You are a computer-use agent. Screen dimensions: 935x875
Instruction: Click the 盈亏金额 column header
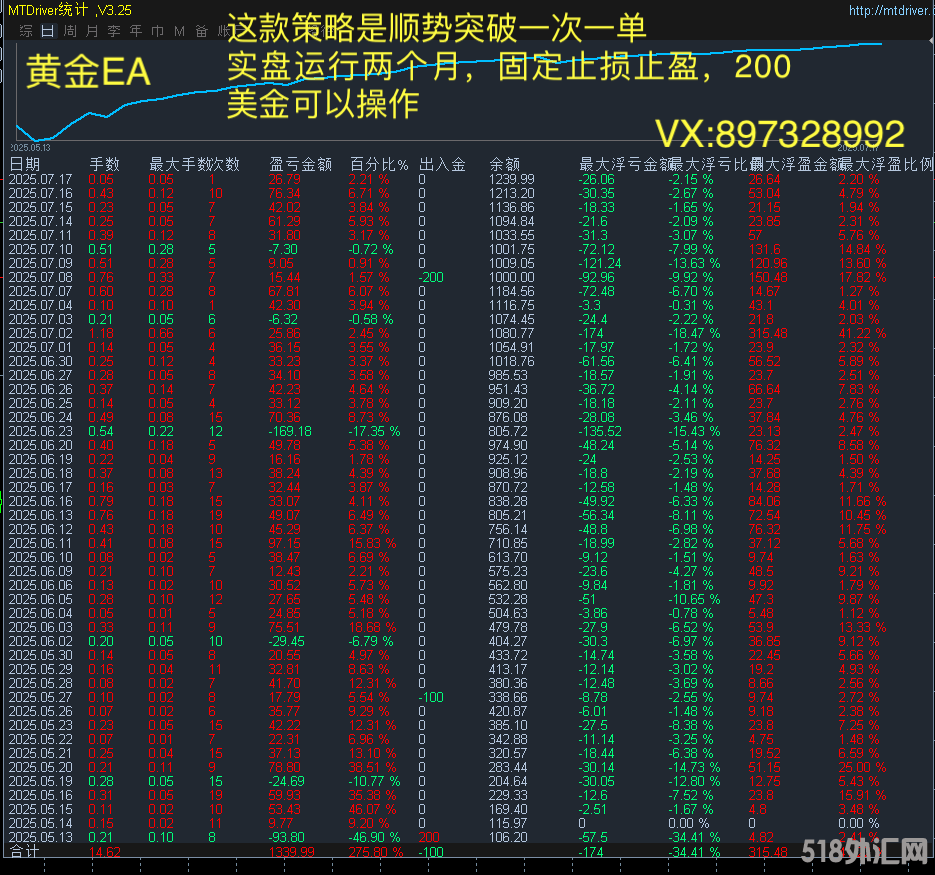300,164
